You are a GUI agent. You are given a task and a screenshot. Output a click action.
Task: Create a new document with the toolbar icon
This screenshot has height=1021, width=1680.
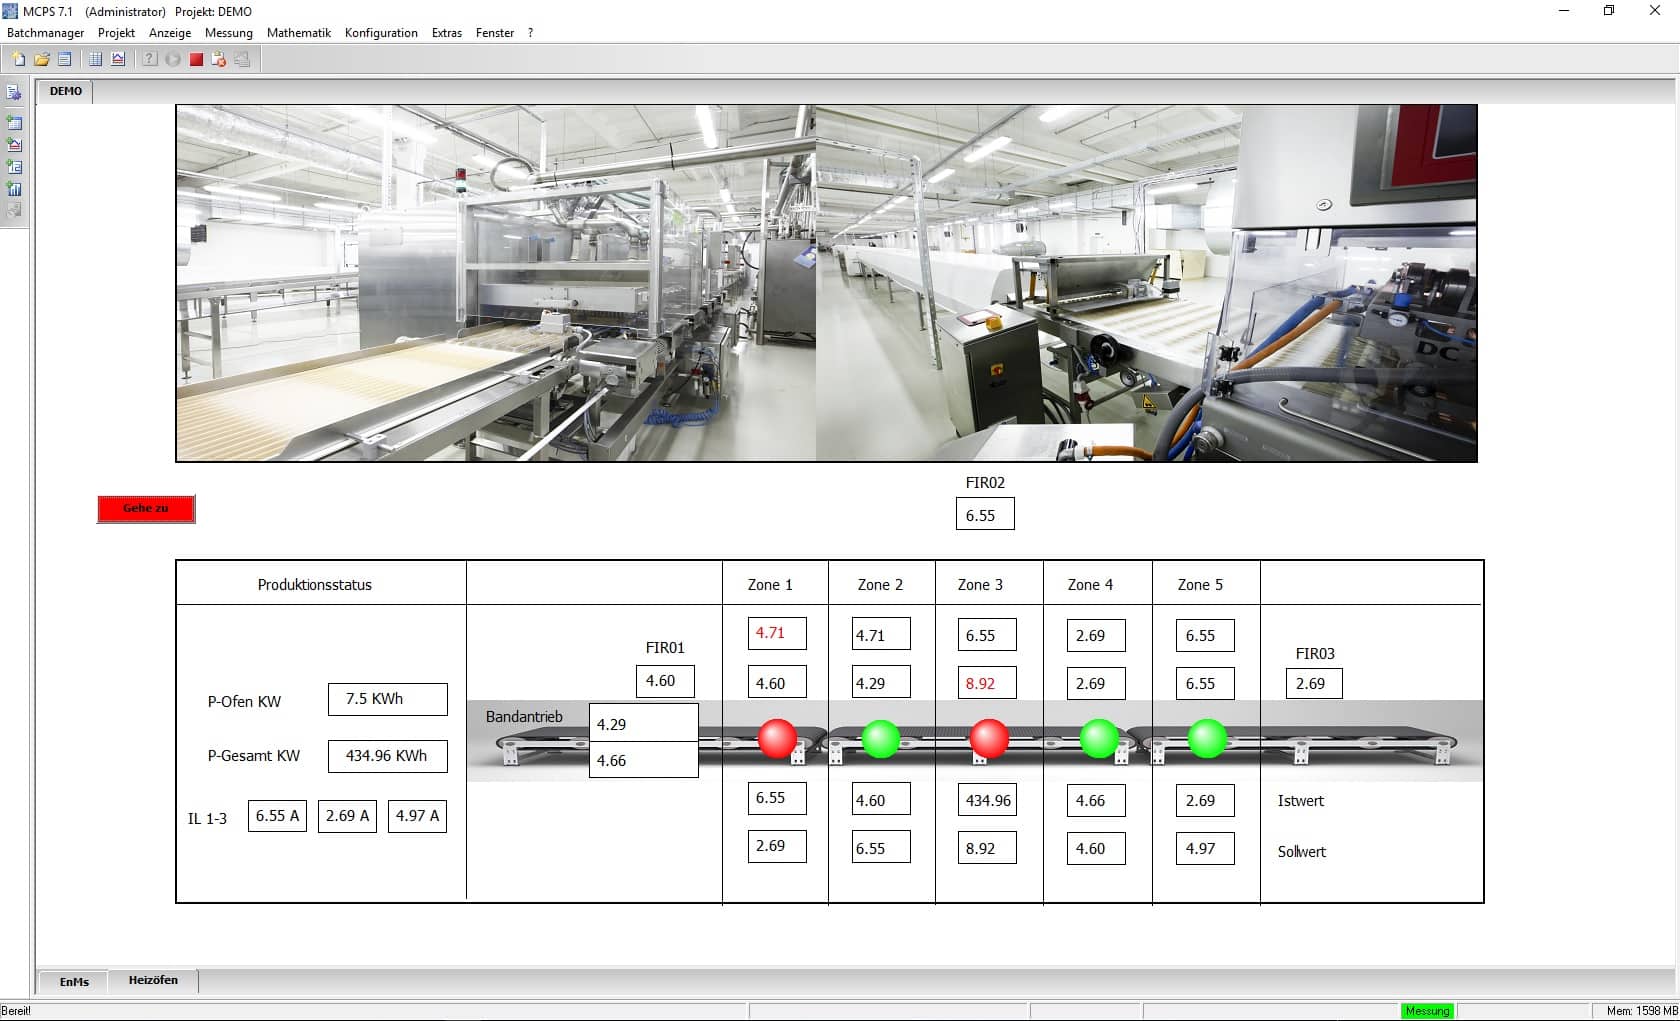(x=17, y=58)
